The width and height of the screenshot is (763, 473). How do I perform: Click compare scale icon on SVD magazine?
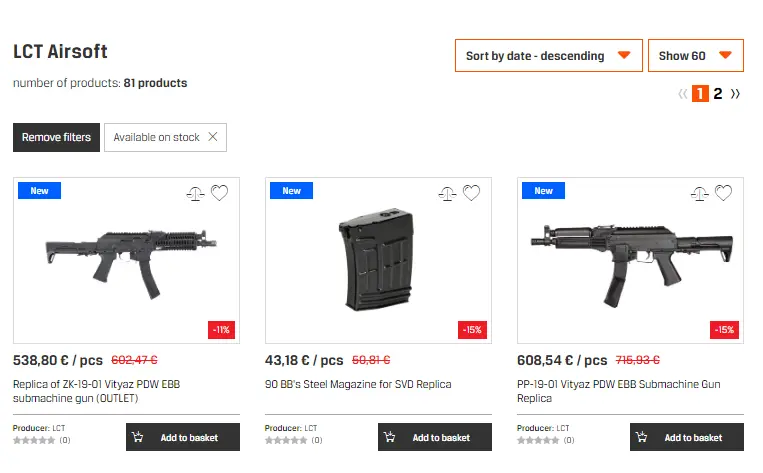pyautogui.click(x=448, y=193)
